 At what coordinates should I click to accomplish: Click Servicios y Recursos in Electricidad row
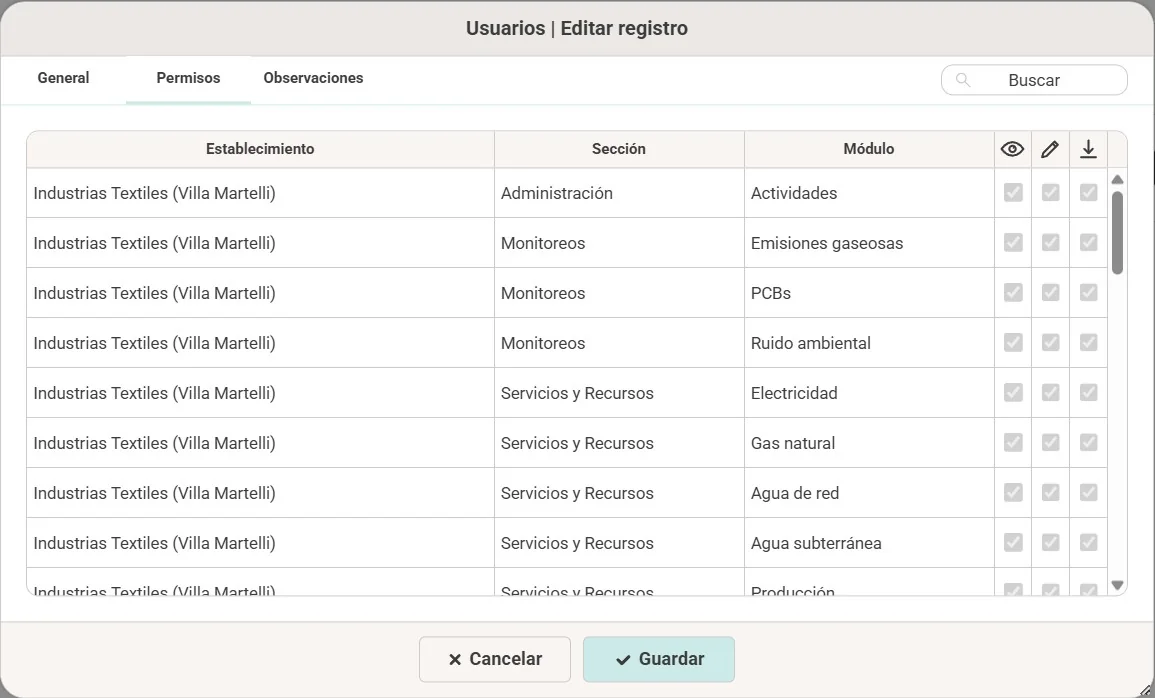(x=619, y=393)
